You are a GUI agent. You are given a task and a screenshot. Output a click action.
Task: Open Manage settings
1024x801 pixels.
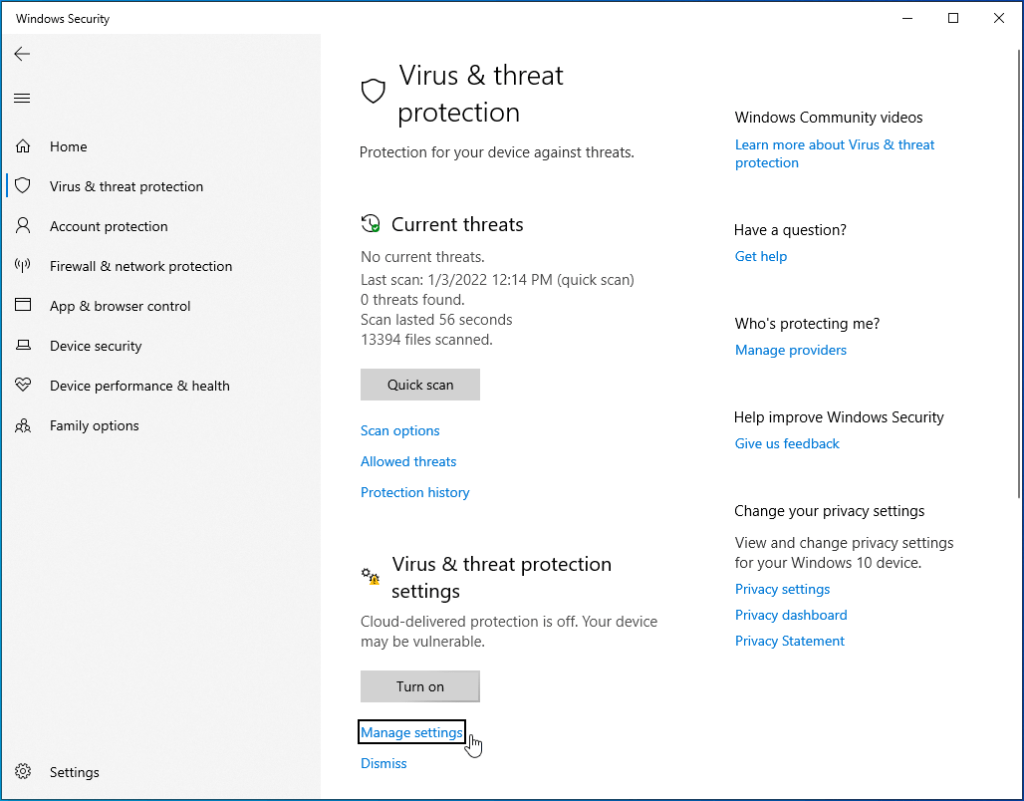pos(411,732)
